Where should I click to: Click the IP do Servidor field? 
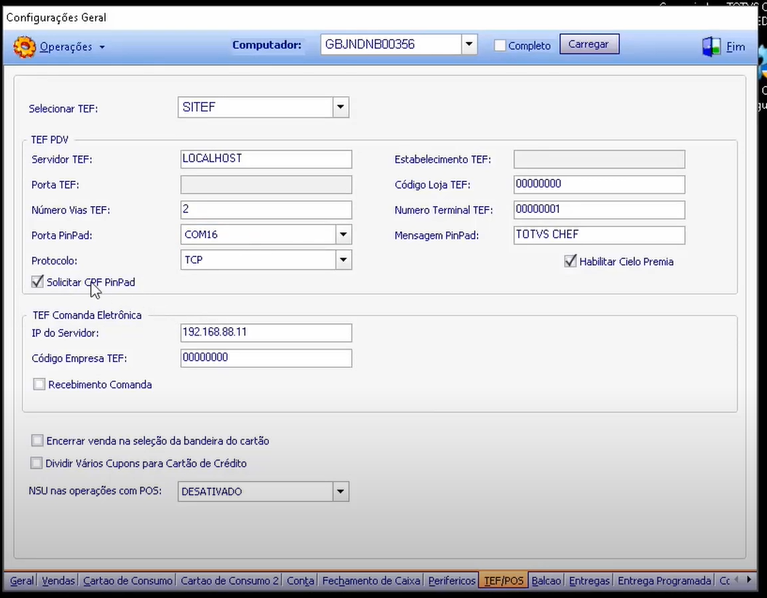pyautogui.click(x=266, y=332)
